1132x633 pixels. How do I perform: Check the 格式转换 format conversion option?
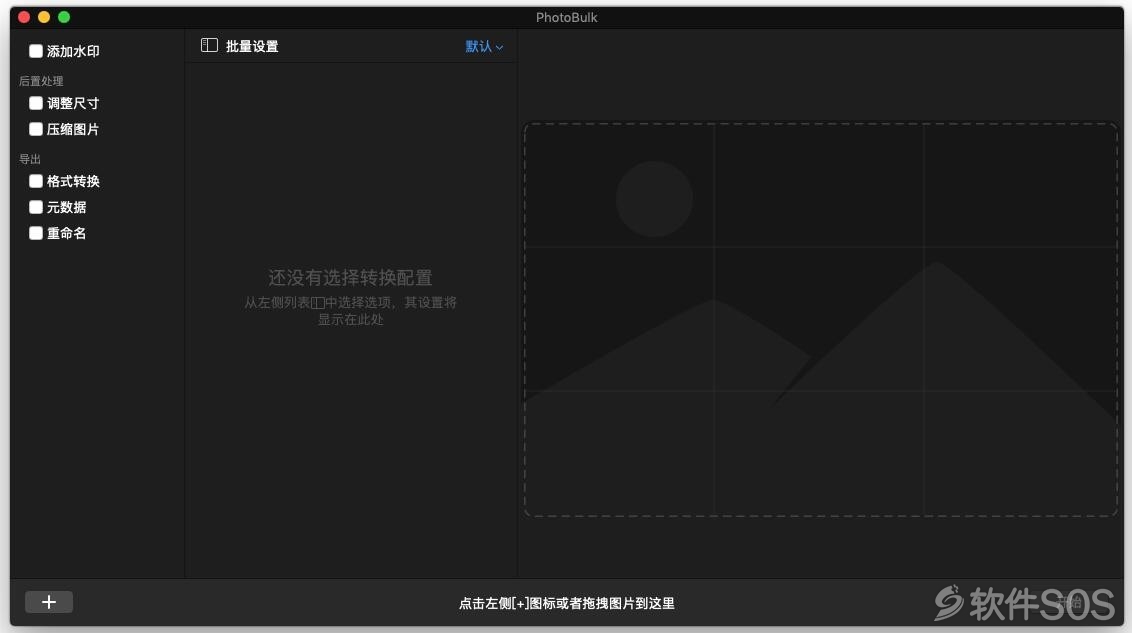click(35, 181)
